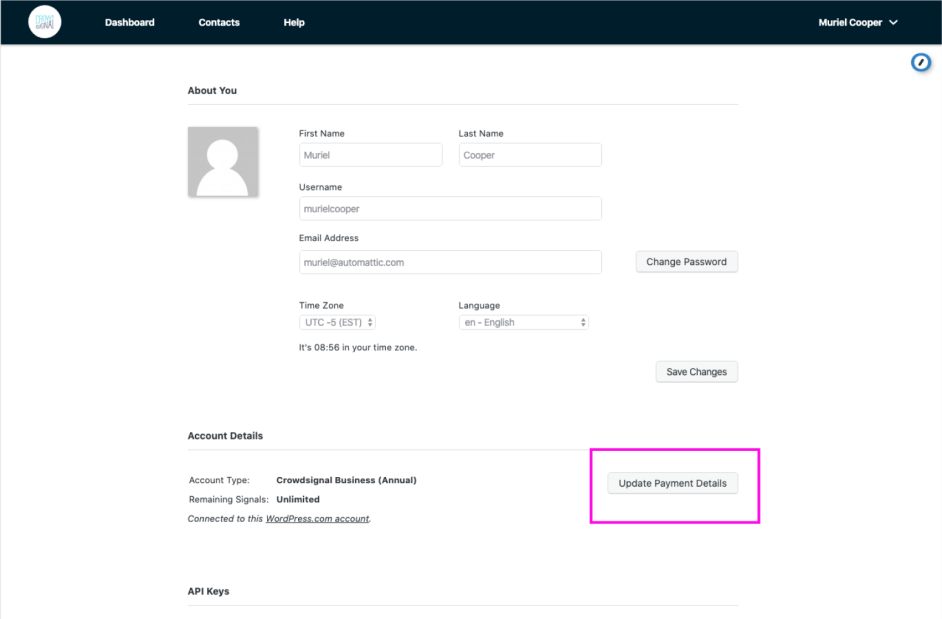Click the profile avatar placeholder image
The width and height of the screenshot is (942, 619).
point(223,161)
